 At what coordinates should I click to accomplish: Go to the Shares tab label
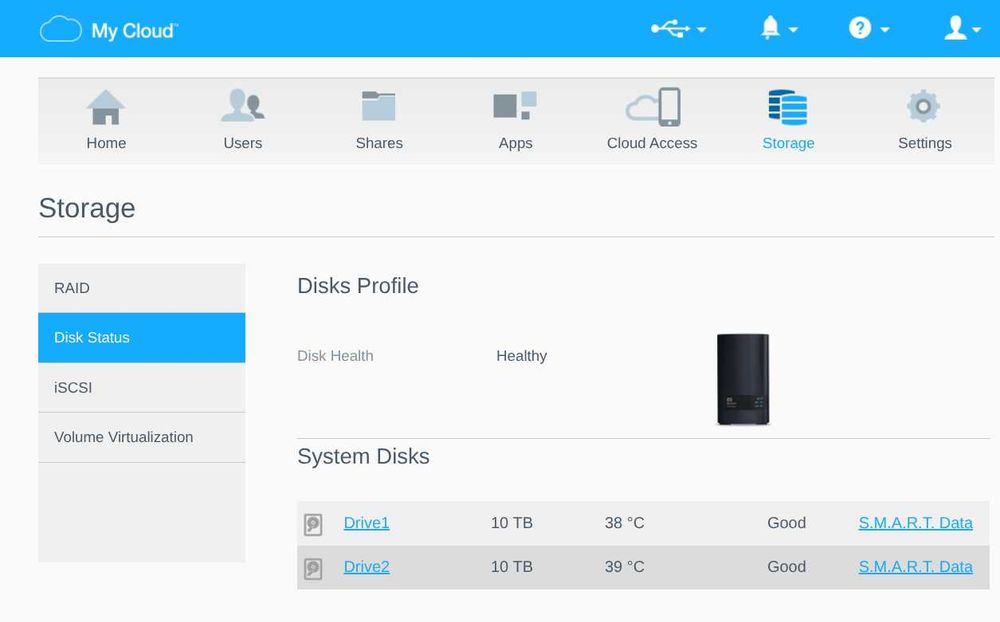pos(379,143)
